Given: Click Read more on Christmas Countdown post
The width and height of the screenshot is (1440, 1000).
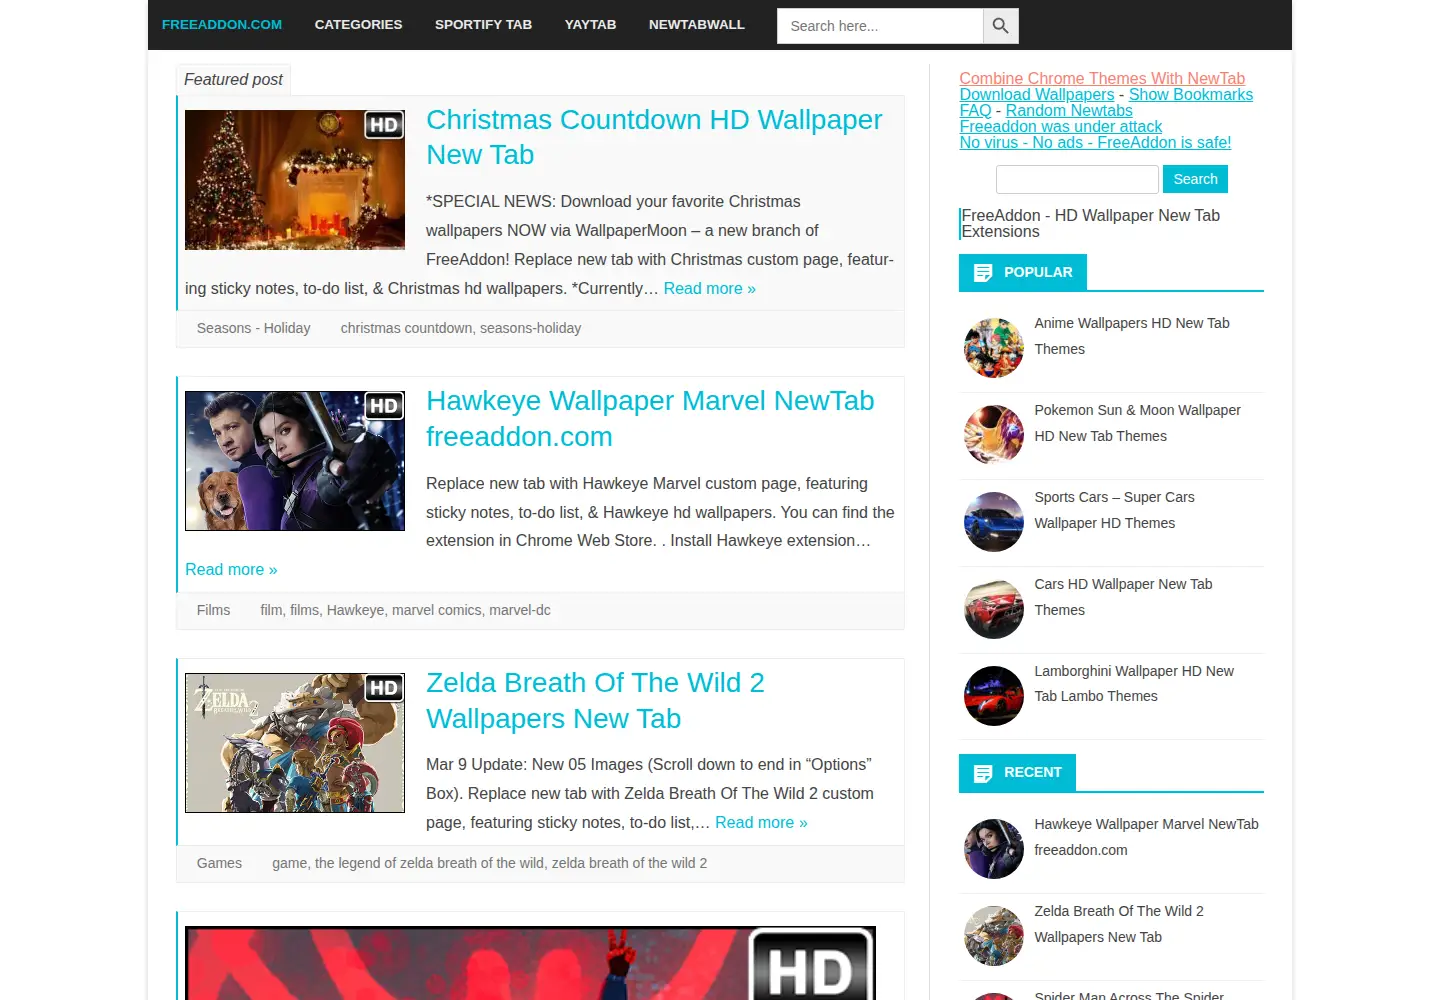Looking at the screenshot, I should click(x=710, y=288).
